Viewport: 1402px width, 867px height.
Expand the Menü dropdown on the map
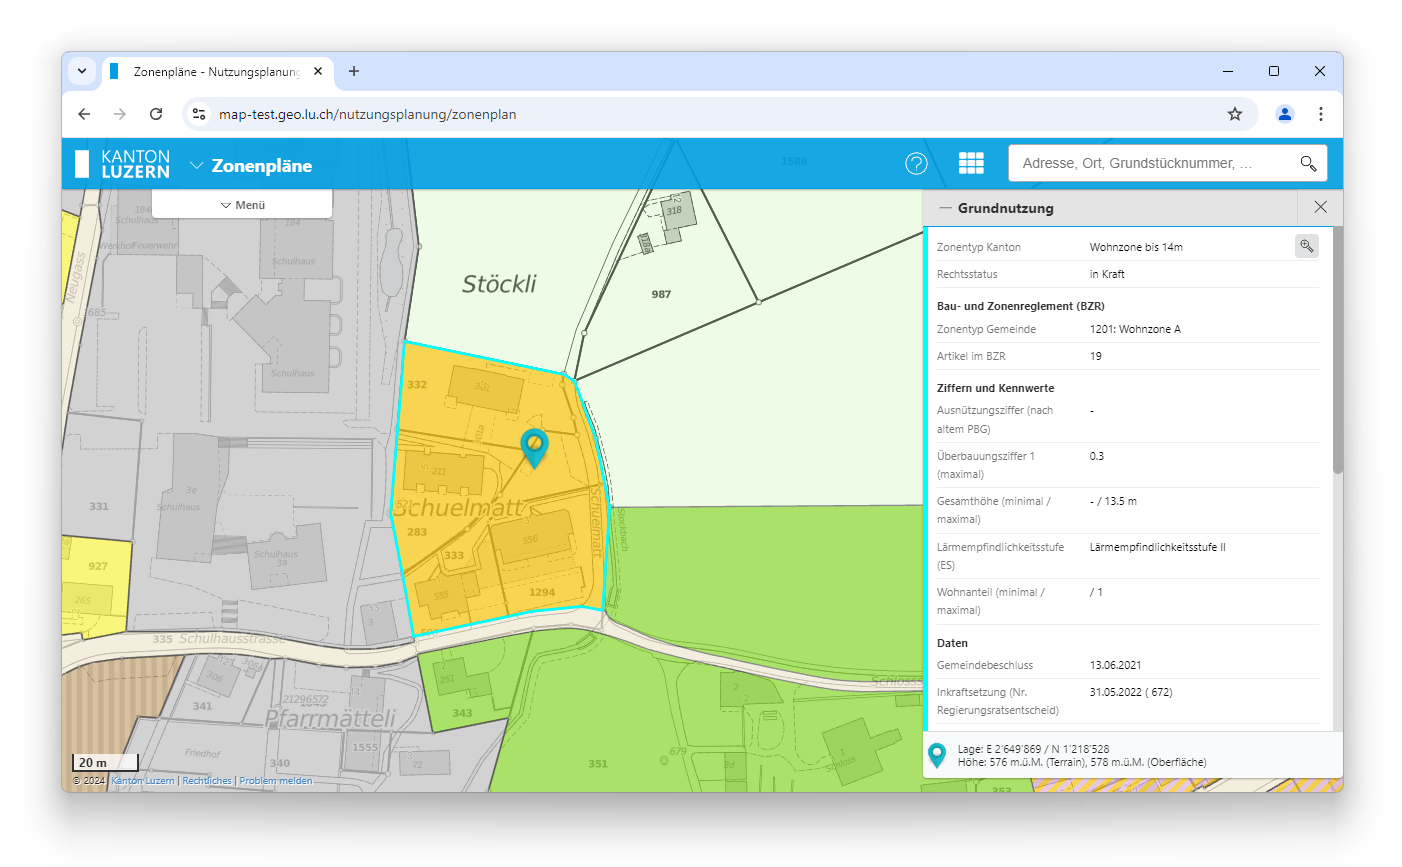click(x=242, y=204)
